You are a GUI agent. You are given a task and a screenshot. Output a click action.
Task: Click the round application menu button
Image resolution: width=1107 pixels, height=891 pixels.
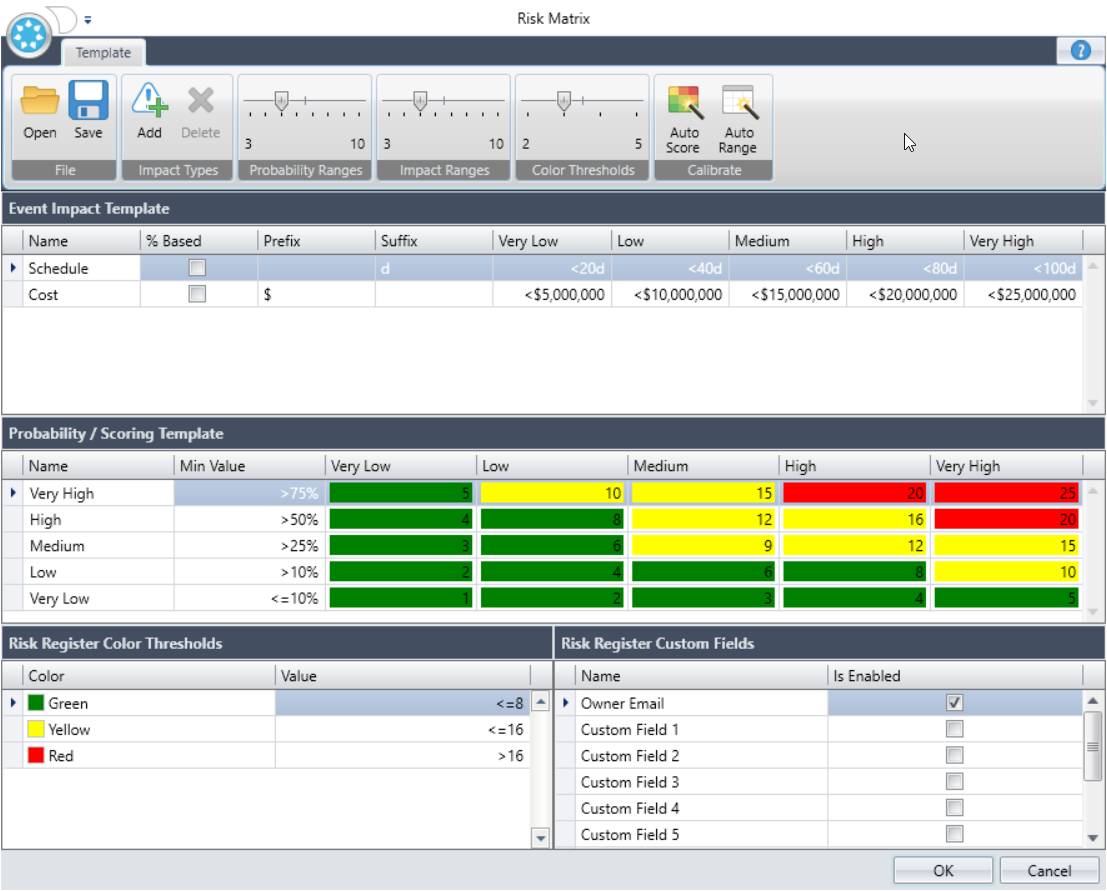coord(30,33)
